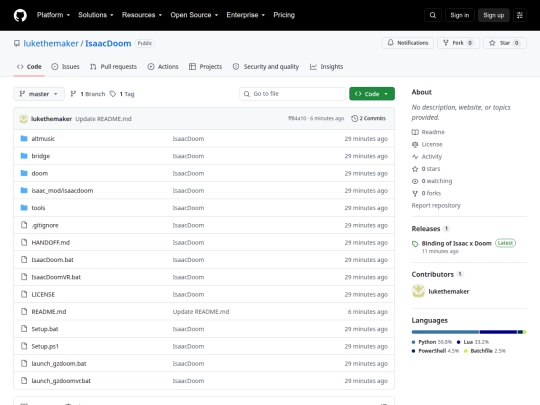Click the Python segment in languages bar
This screenshot has width=540, height=405.
pyautogui.click(x=445, y=332)
